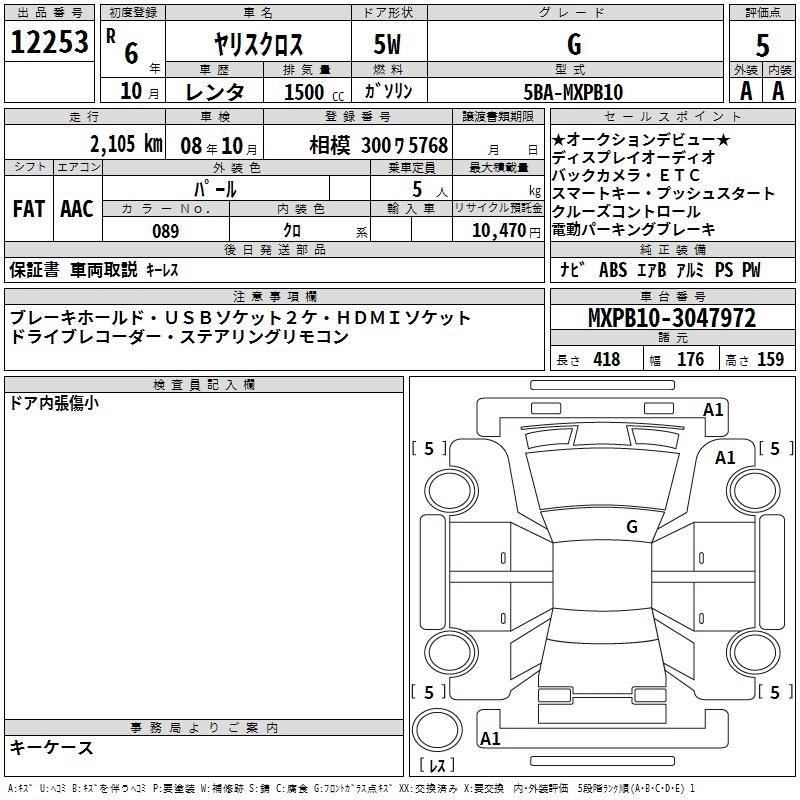
Task: Select the A1 mark on the rear bumper
Action: (490, 738)
